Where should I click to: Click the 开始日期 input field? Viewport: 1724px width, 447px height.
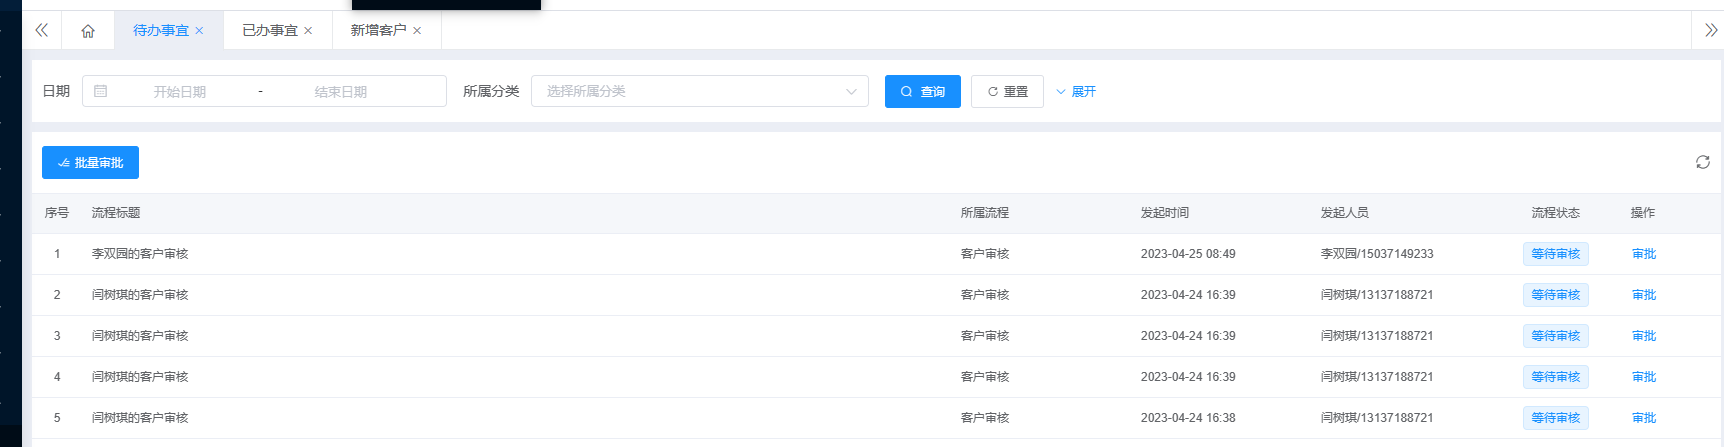[x=180, y=91]
